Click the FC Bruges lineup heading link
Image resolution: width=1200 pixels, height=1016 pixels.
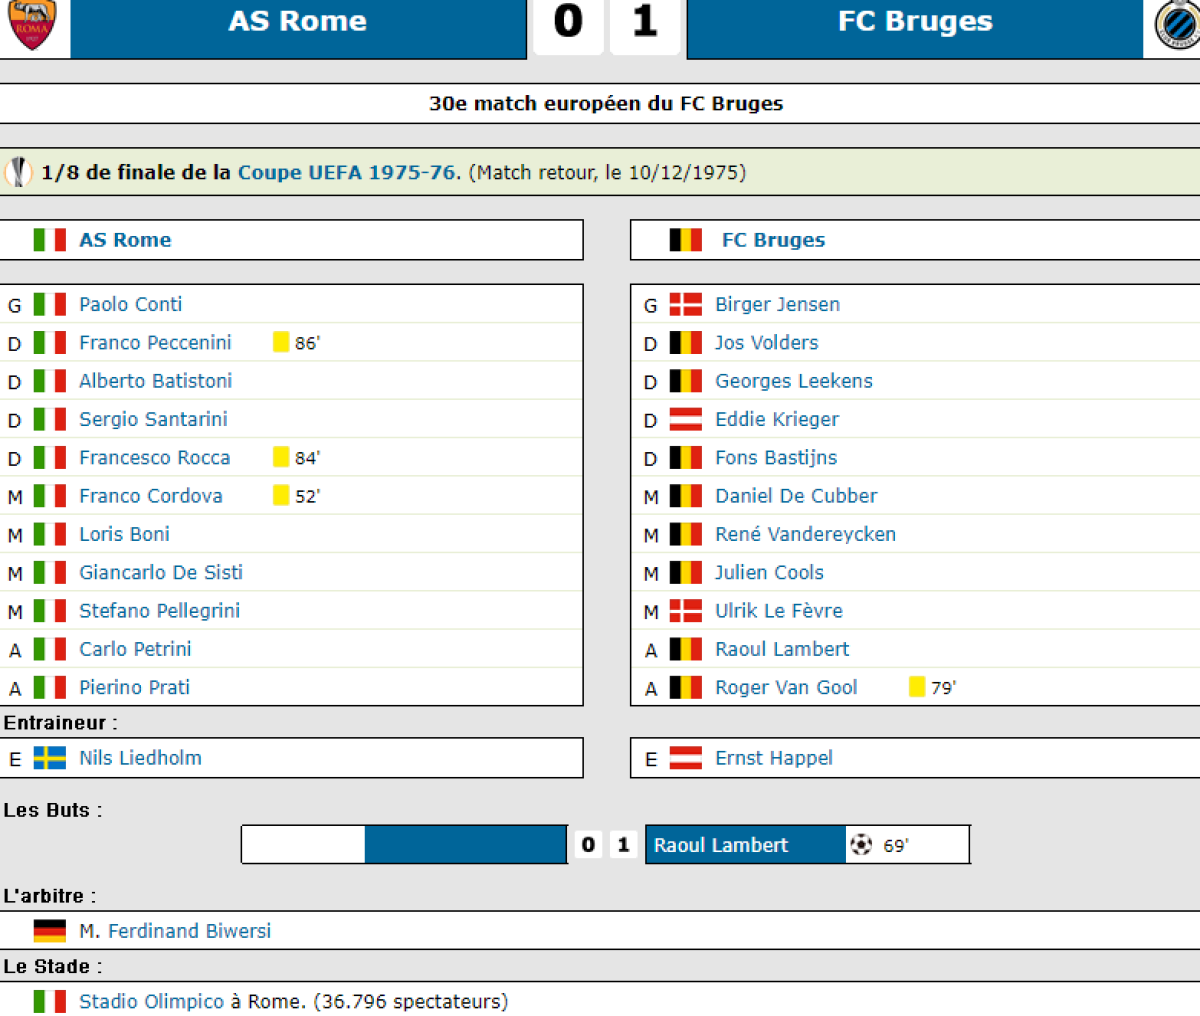(x=773, y=240)
